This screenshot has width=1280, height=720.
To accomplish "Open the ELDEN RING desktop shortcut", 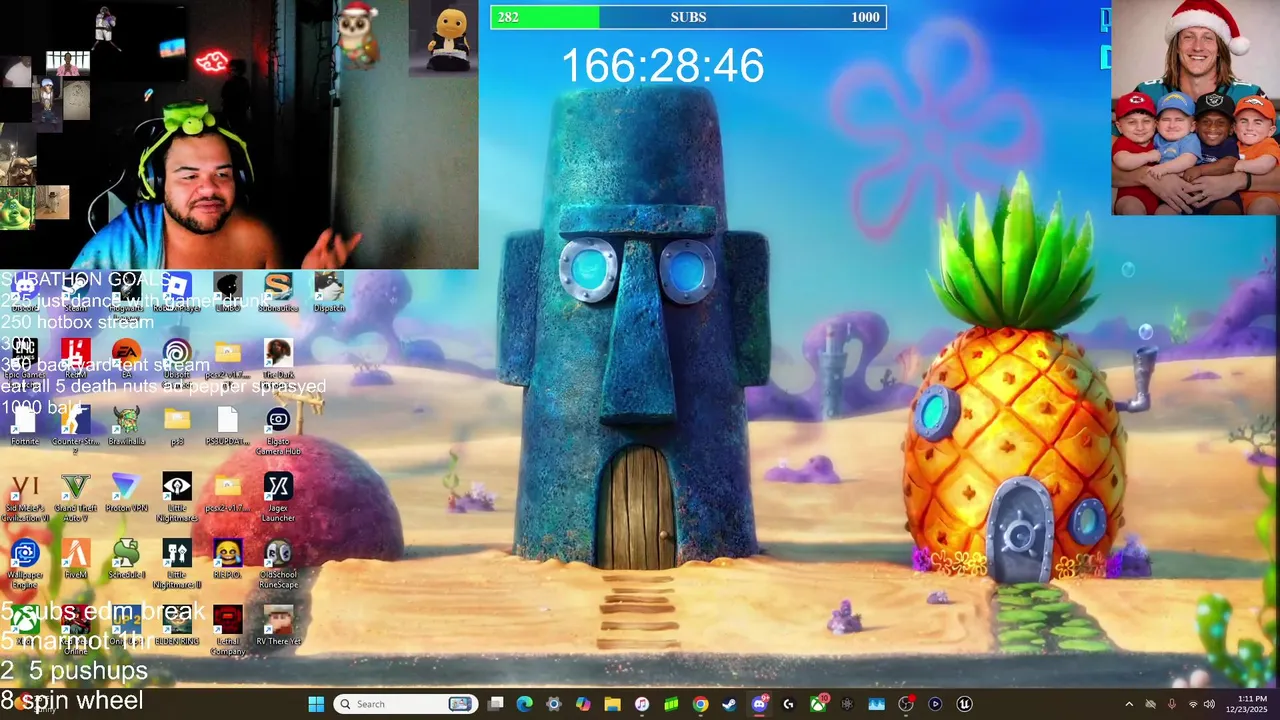I will tap(177, 626).
